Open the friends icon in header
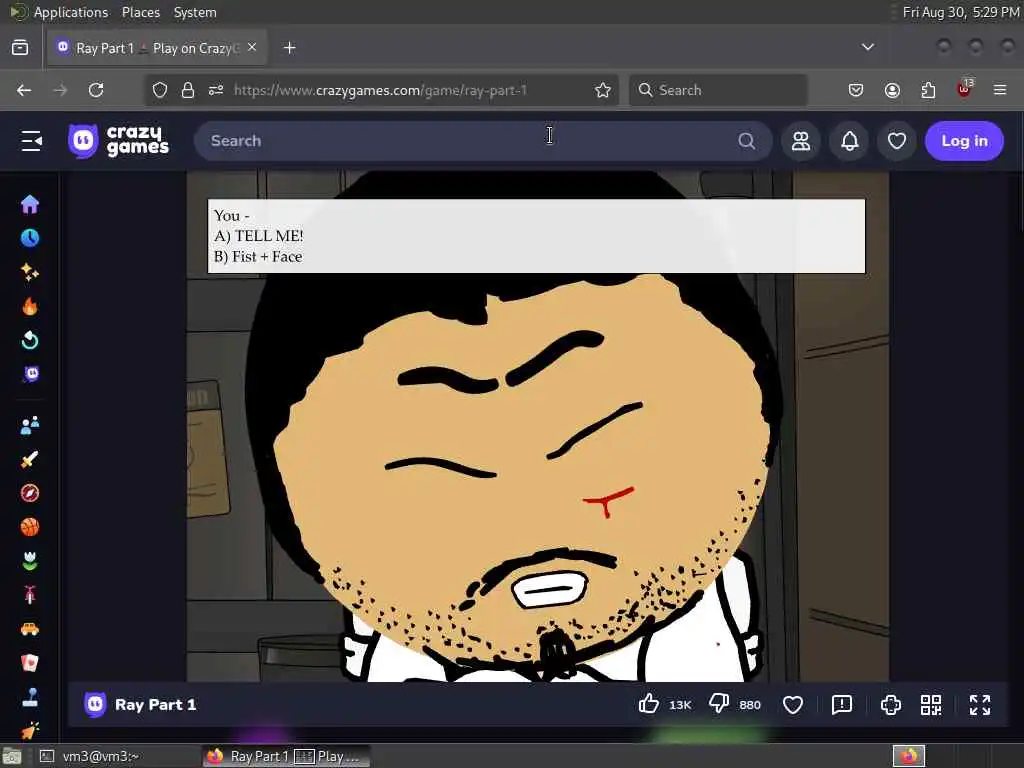 [x=801, y=141]
